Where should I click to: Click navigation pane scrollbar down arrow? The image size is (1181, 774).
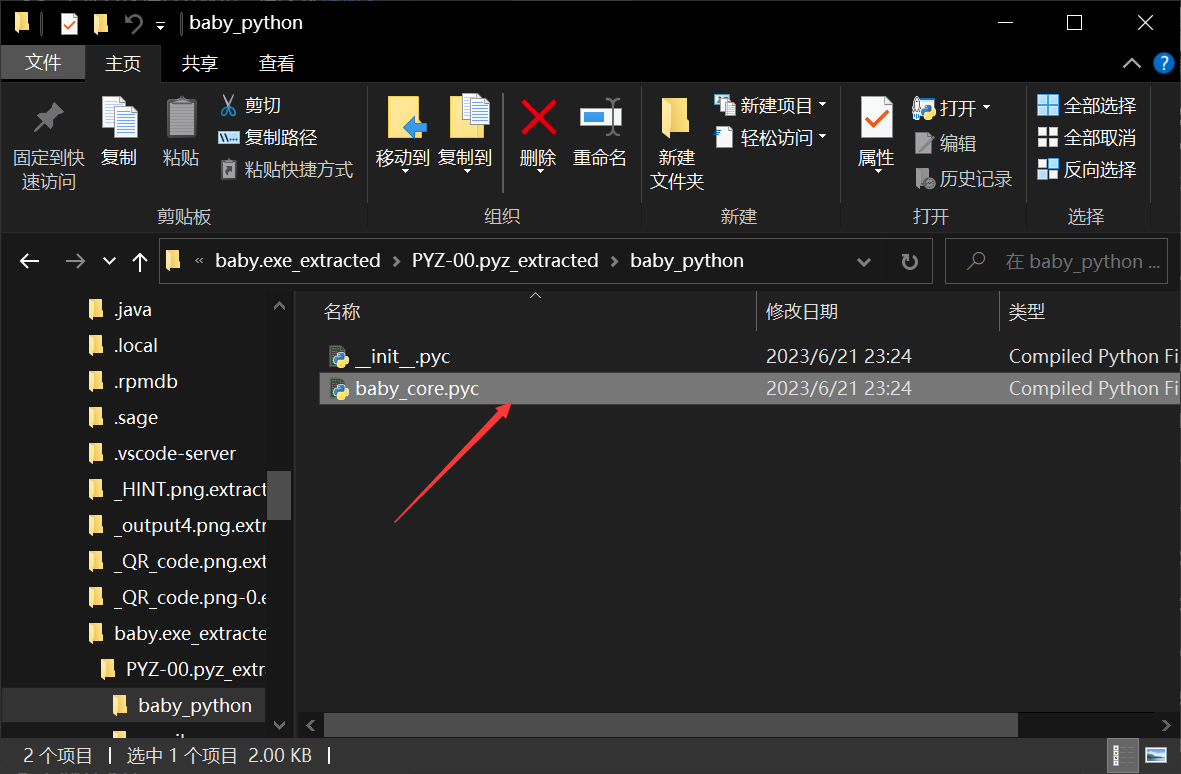click(x=279, y=725)
